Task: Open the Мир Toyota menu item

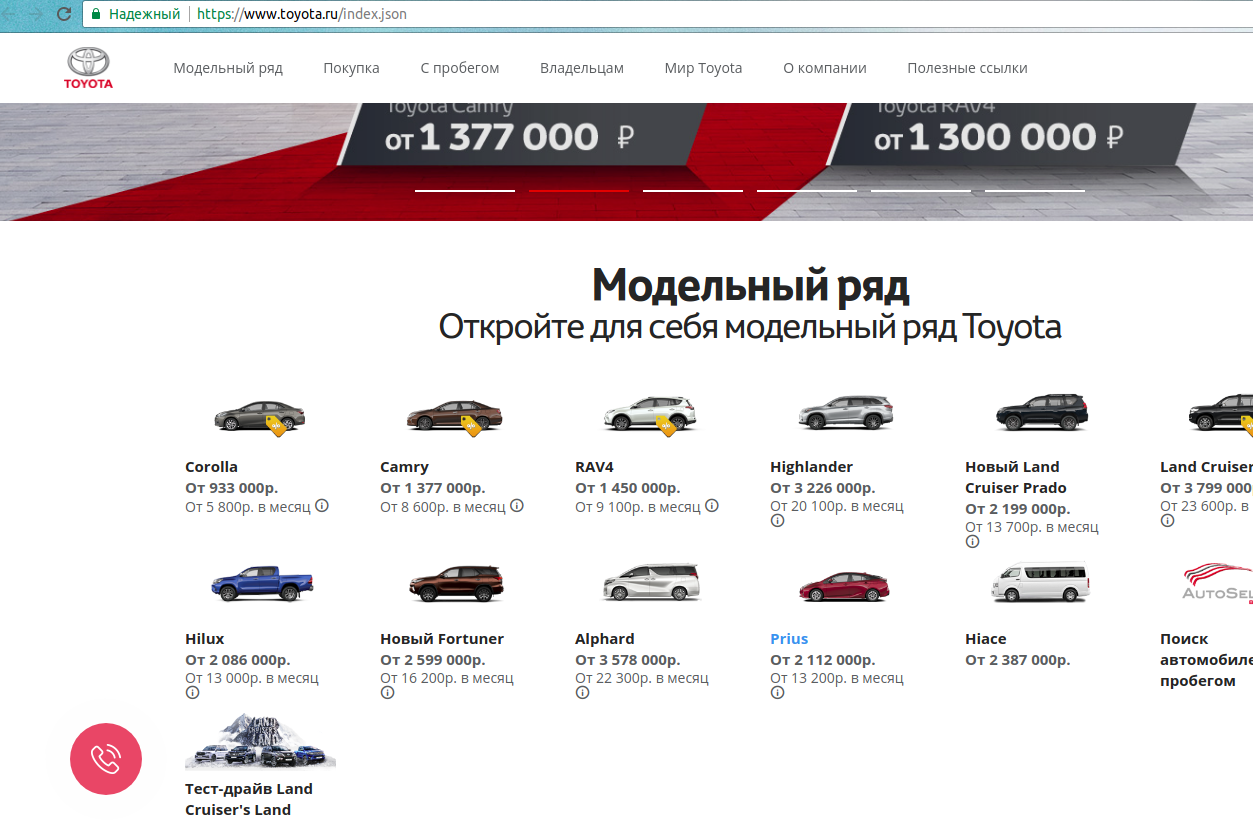Action: (x=703, y=67)
